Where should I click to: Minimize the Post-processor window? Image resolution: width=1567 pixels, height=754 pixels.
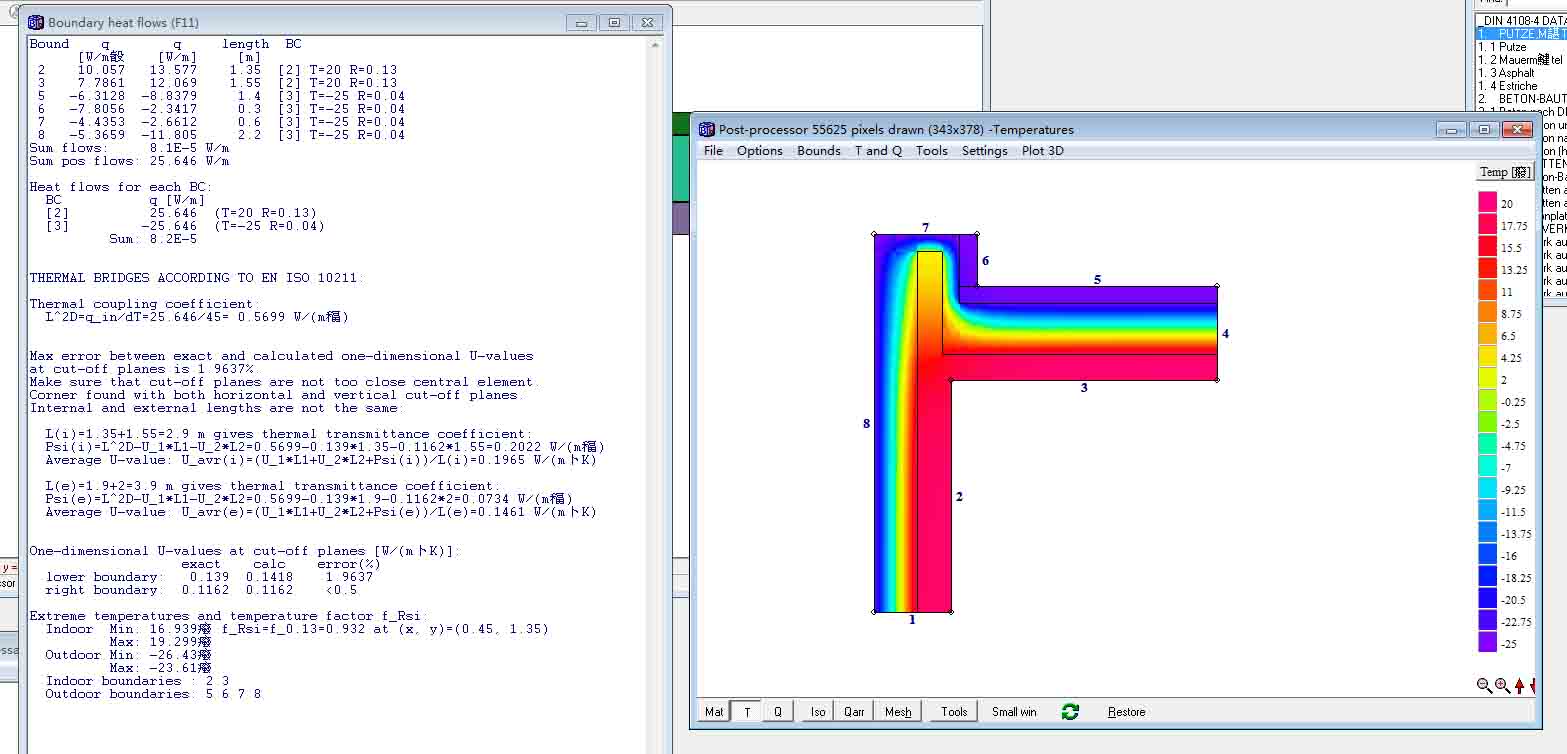[x=1451, y=129]
